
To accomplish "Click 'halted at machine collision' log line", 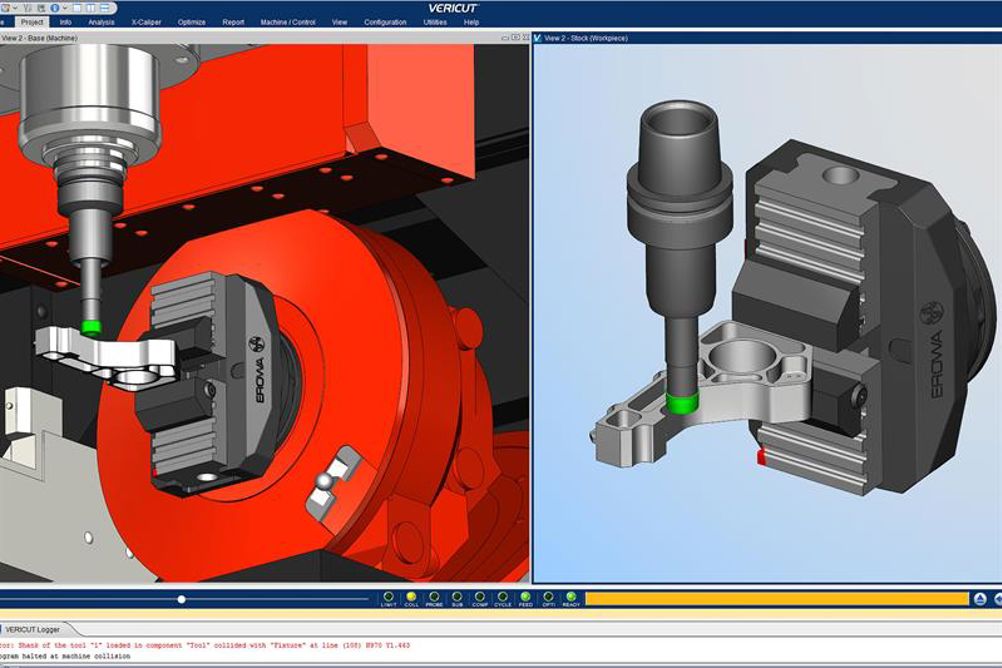I will [x=66, y=656].
